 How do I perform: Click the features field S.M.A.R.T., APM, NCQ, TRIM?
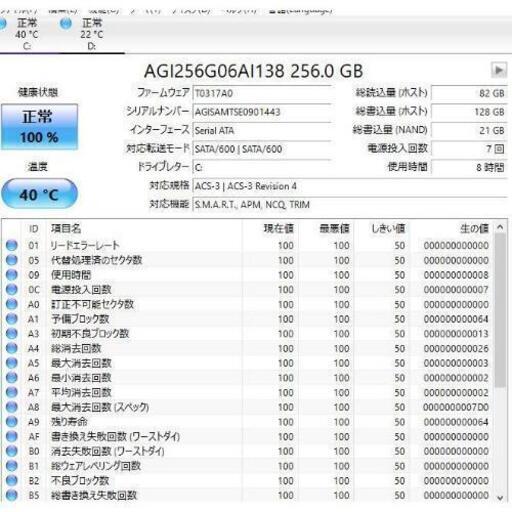350,204
